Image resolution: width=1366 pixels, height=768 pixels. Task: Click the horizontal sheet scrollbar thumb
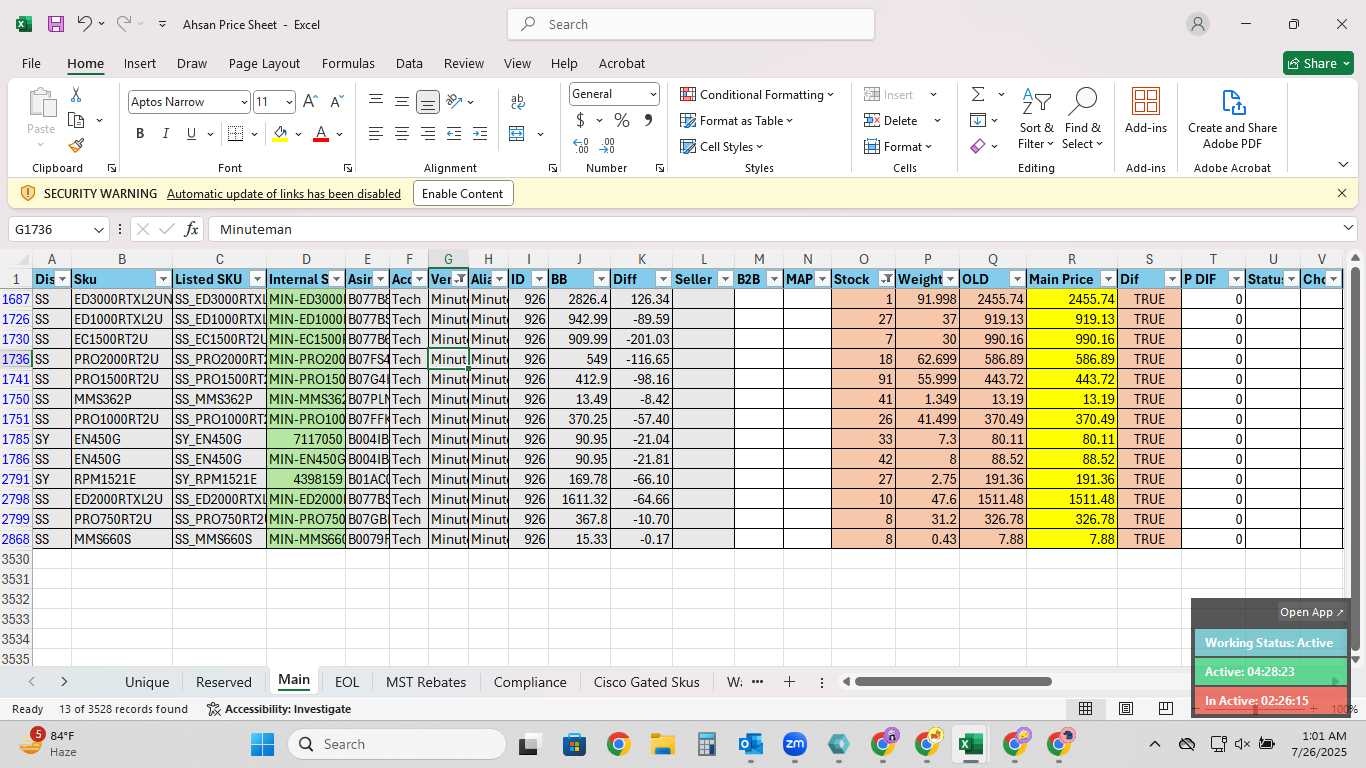click(953, 682)
